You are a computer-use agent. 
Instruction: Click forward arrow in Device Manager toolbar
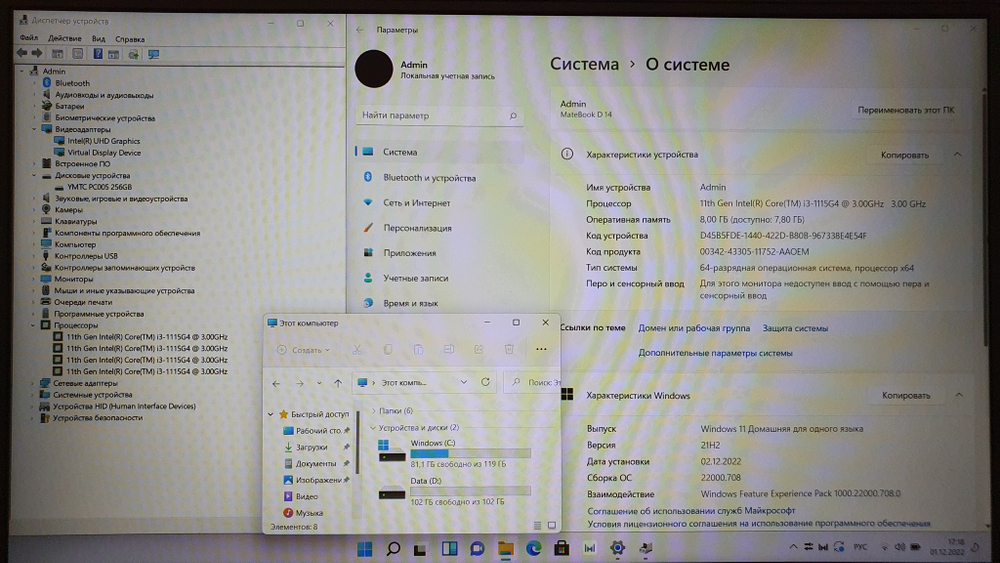coord(37,54)
